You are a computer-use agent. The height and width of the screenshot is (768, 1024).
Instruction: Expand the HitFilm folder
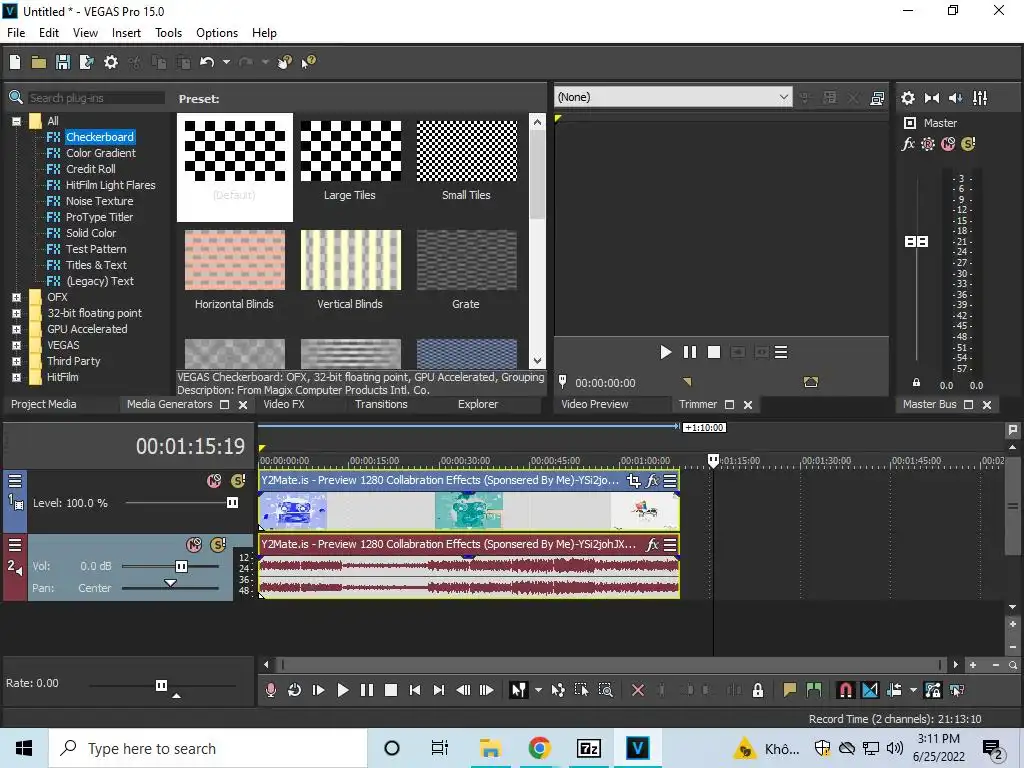click(16, 377)
